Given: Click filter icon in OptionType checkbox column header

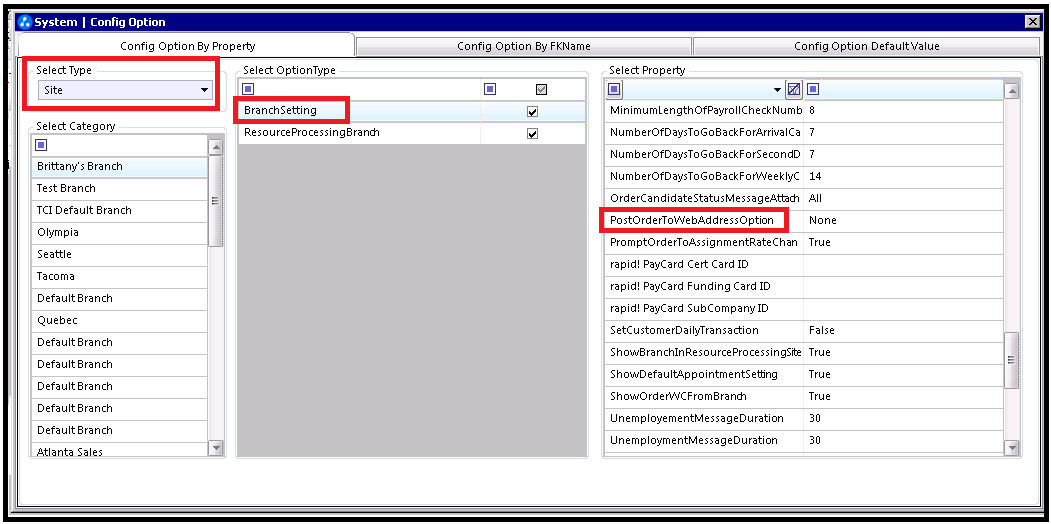Looking at the screenshot, I should coord(491,89).
